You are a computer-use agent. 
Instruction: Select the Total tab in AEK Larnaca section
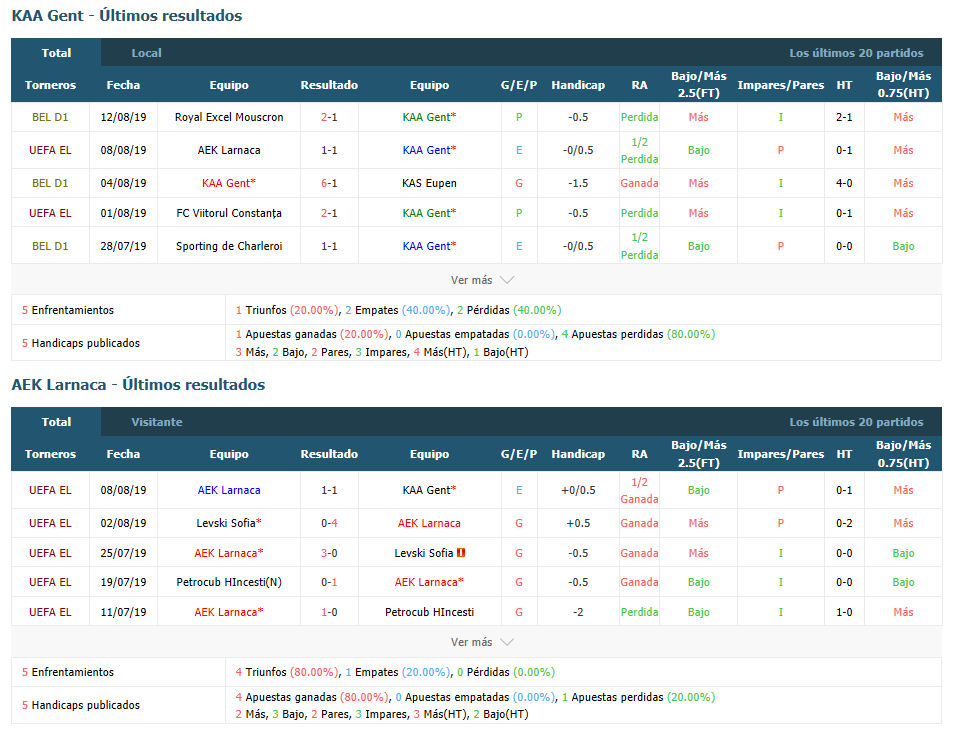(x=56, y=422)
